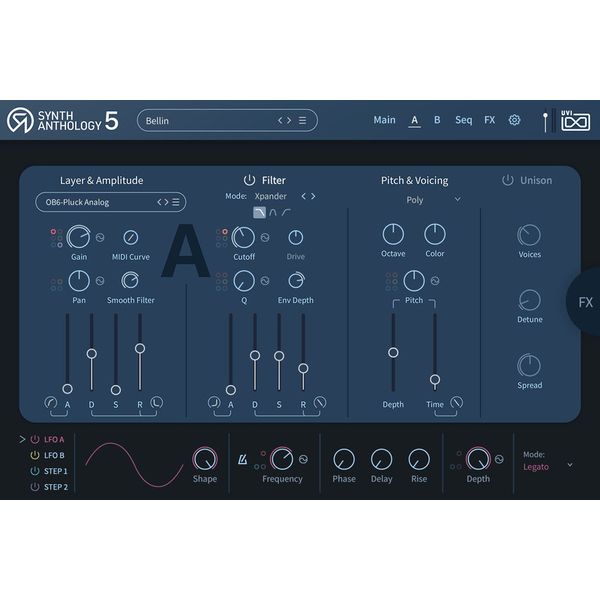Viewport: 600px width, 600px height.
Task: Click the Synth Anthology 5 logo
Action: [x=63, y=121]
